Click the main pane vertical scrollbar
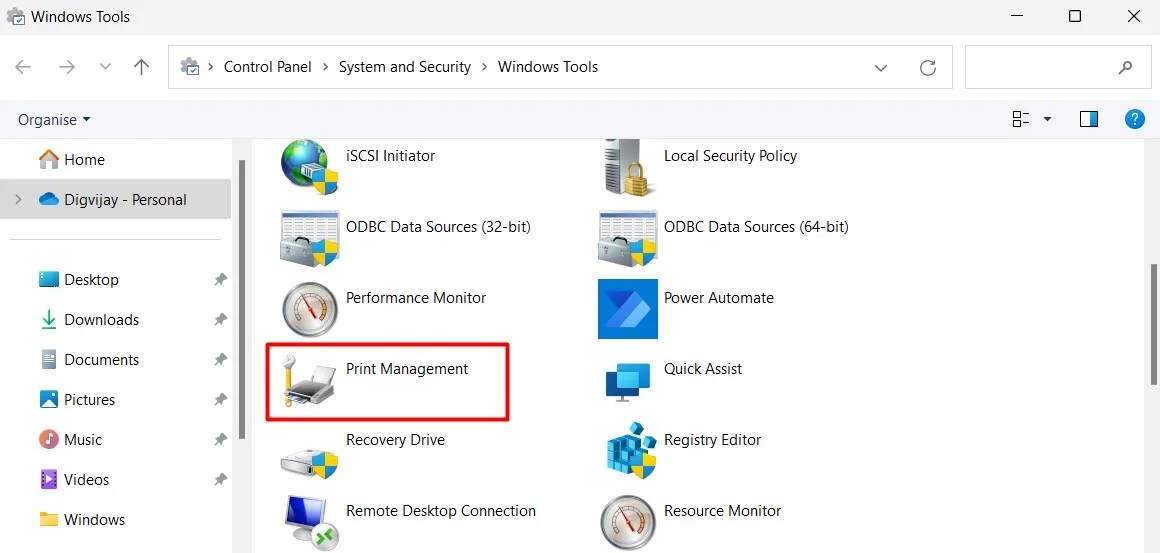 (1155, 324)
